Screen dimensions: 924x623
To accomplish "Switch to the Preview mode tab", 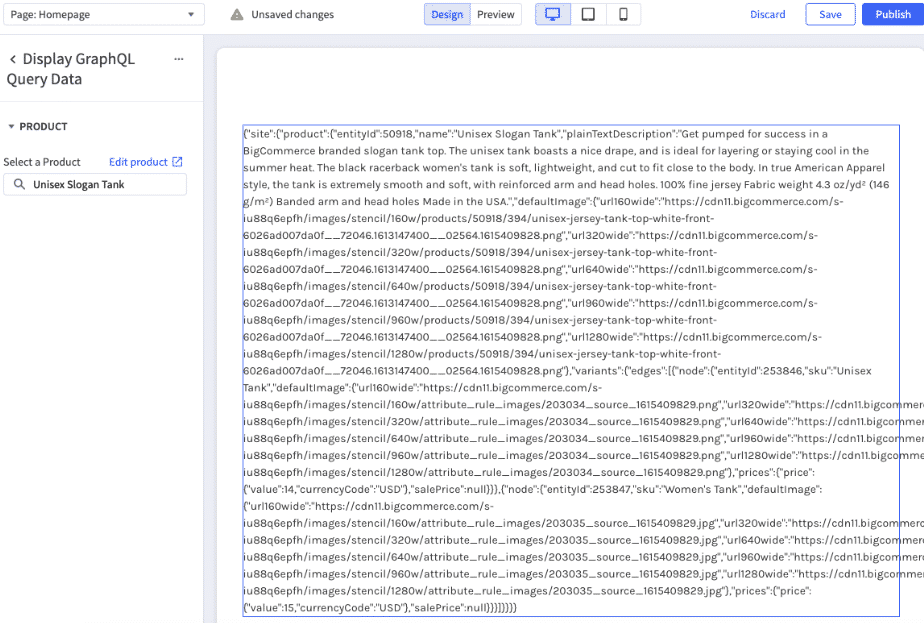I will coord(495,15).
